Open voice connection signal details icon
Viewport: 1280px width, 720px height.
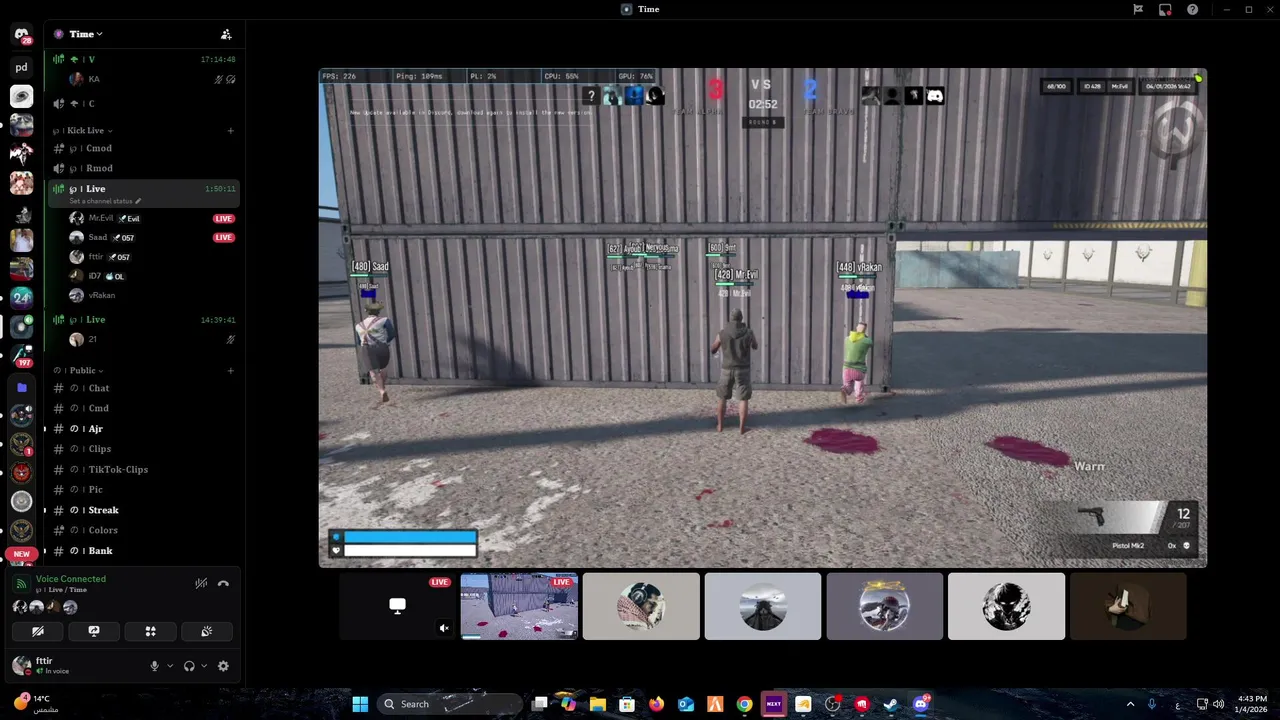(x=22, y=584)
